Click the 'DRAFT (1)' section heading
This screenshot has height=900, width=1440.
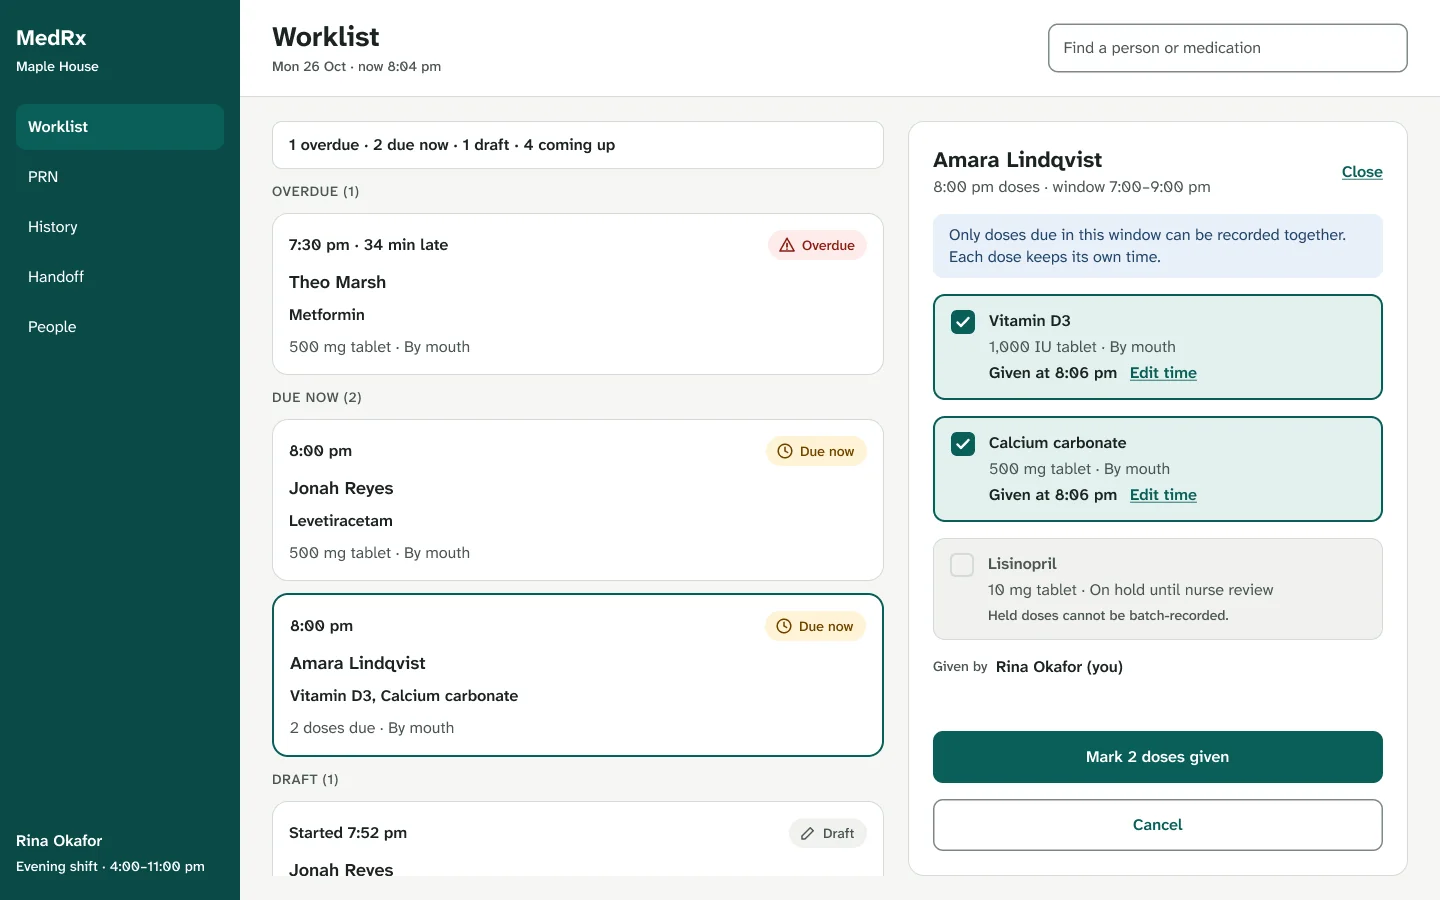(x=305, y=779)
